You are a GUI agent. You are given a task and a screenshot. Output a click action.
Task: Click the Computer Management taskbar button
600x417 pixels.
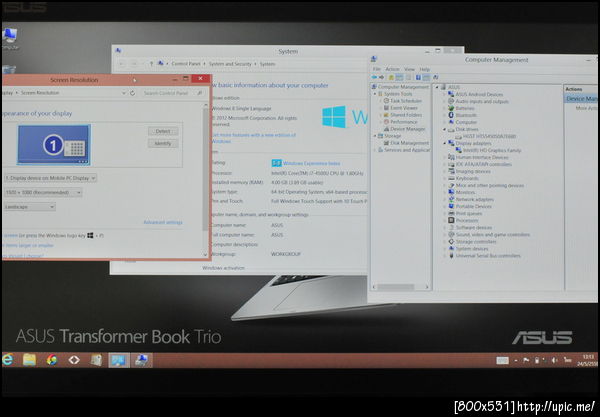141,360
